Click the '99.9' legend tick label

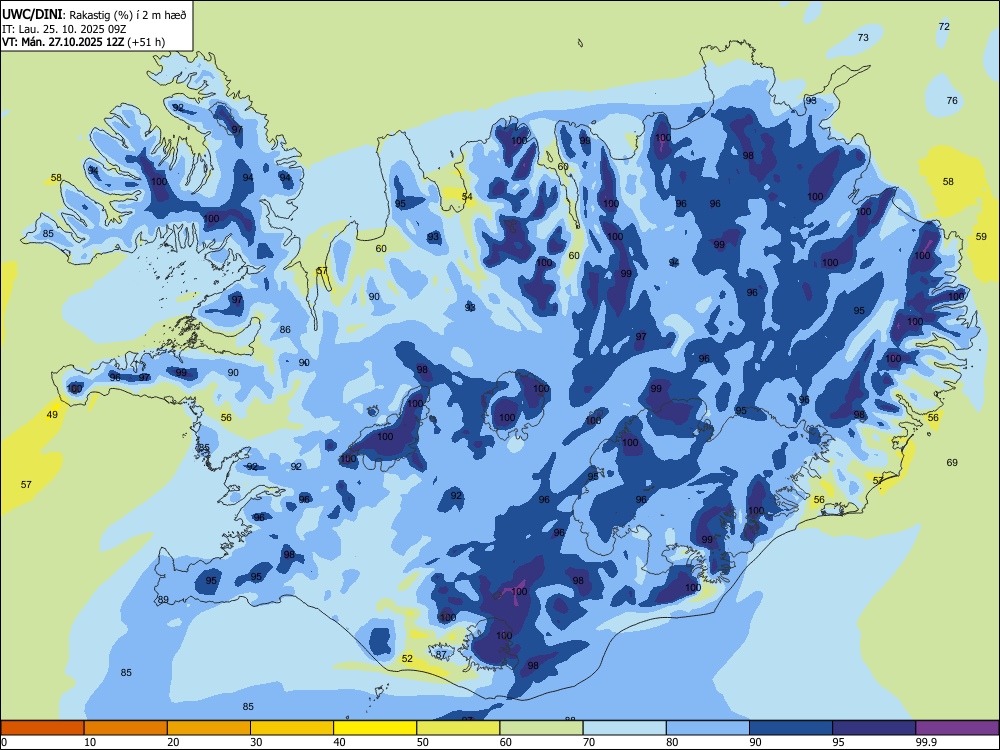pyautogui.click(x=925, y=742)
